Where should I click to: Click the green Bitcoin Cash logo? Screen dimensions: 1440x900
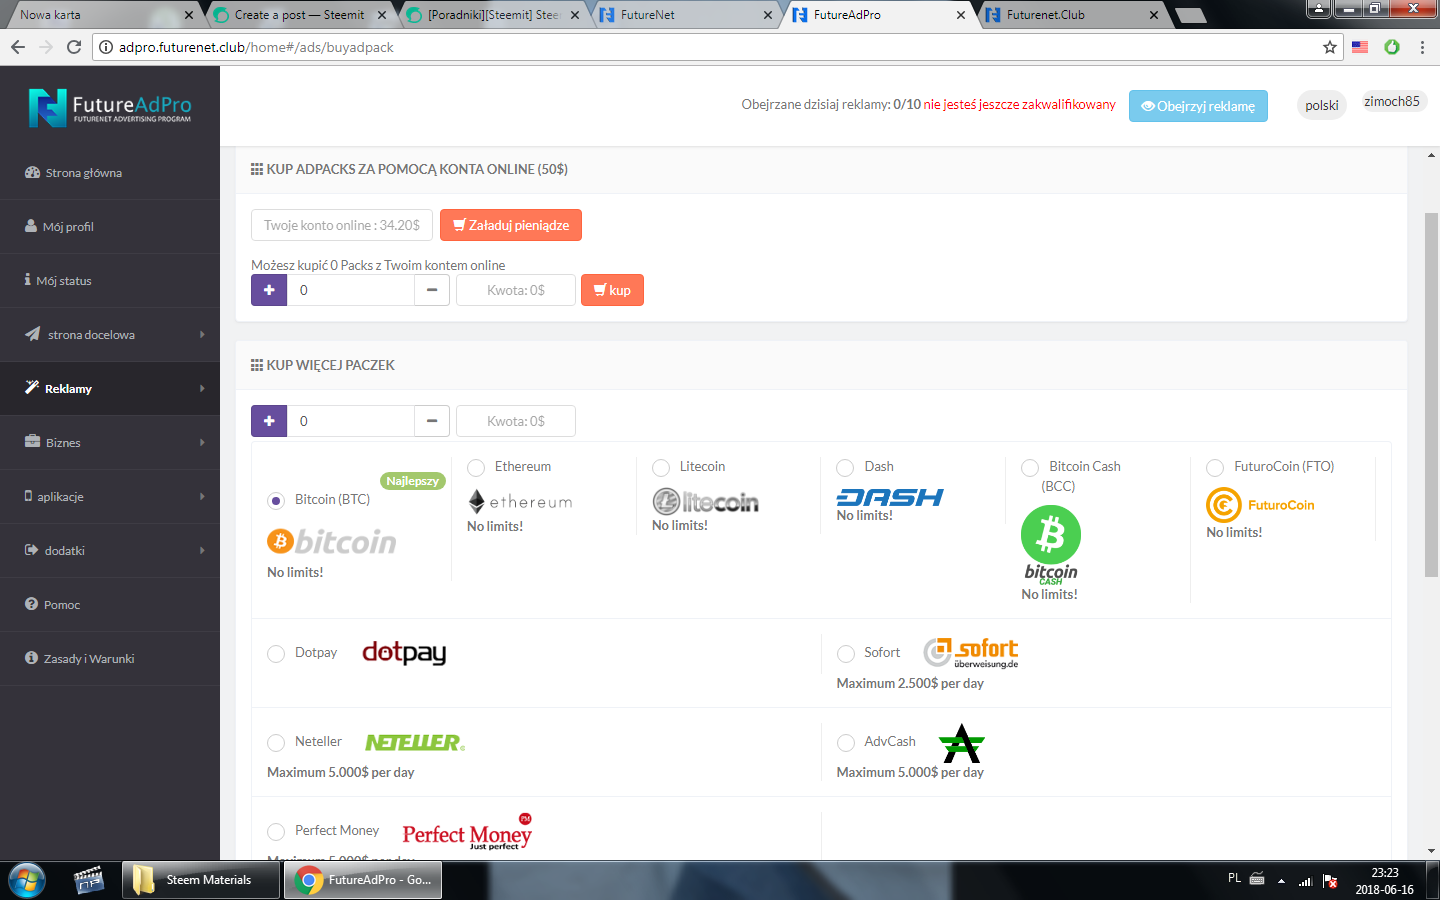pyautogui.click(x=1050, y=545)
